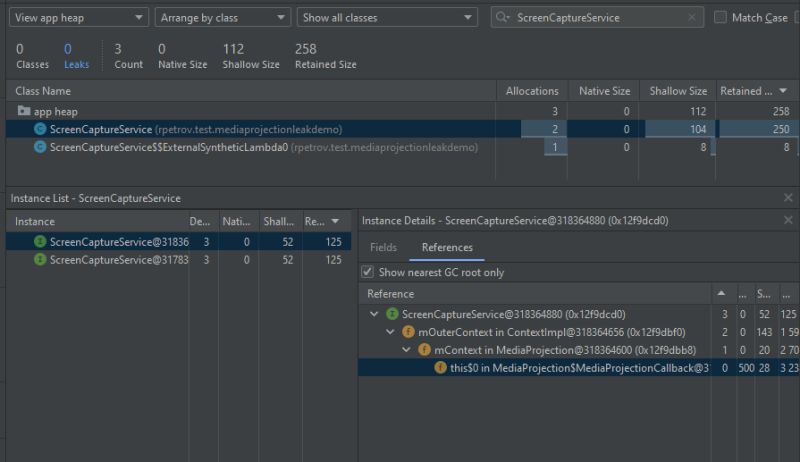This screenshot has height=462, width=800.
Task: Select instance ScreenCaptureService@31836
Action: click(x=179, y=241)
